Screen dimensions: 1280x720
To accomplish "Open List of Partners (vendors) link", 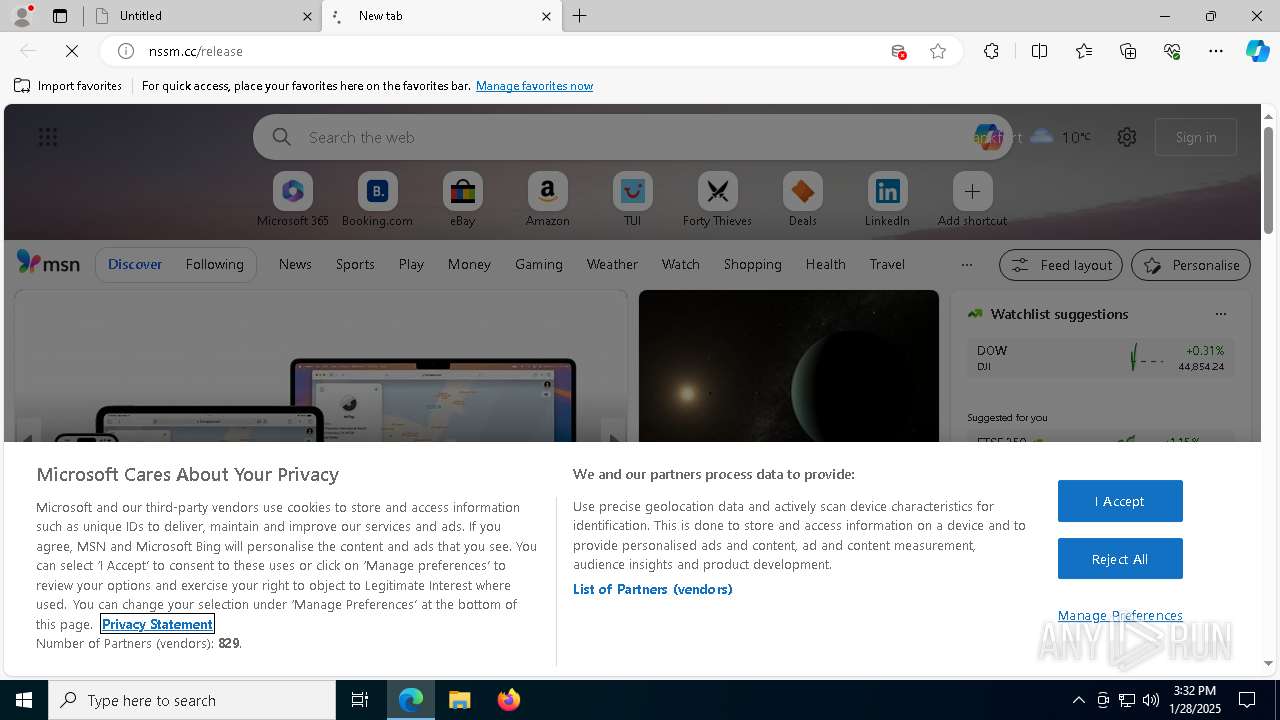I will pos(653,589).
